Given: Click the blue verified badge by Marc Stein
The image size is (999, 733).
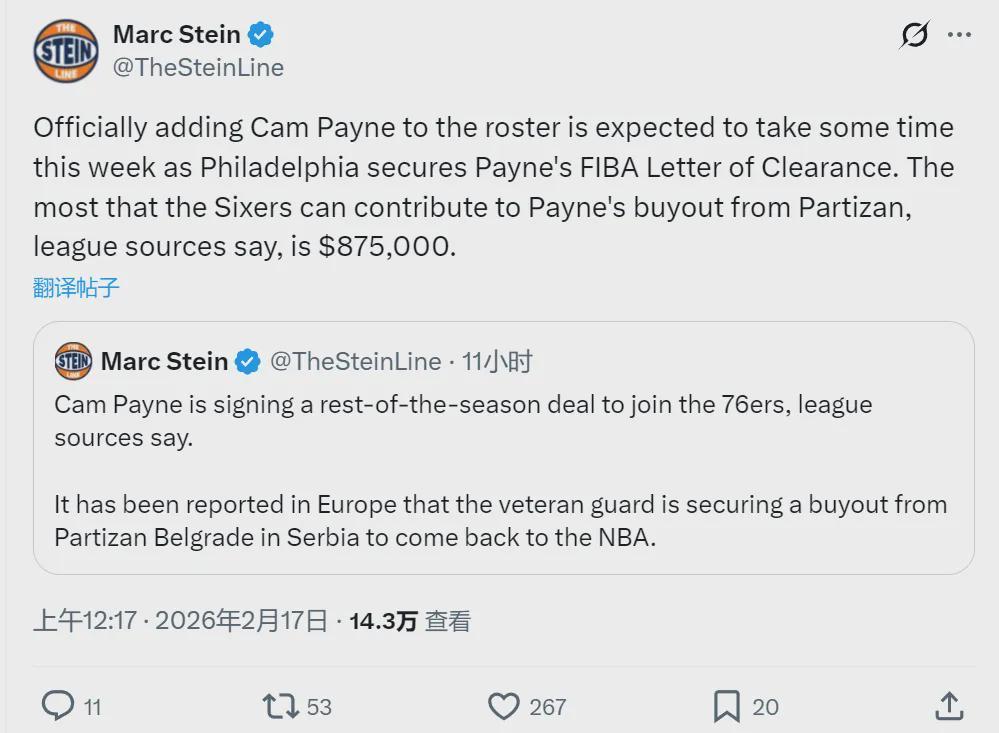Looking at the screenshot, I should click(261, 35).
